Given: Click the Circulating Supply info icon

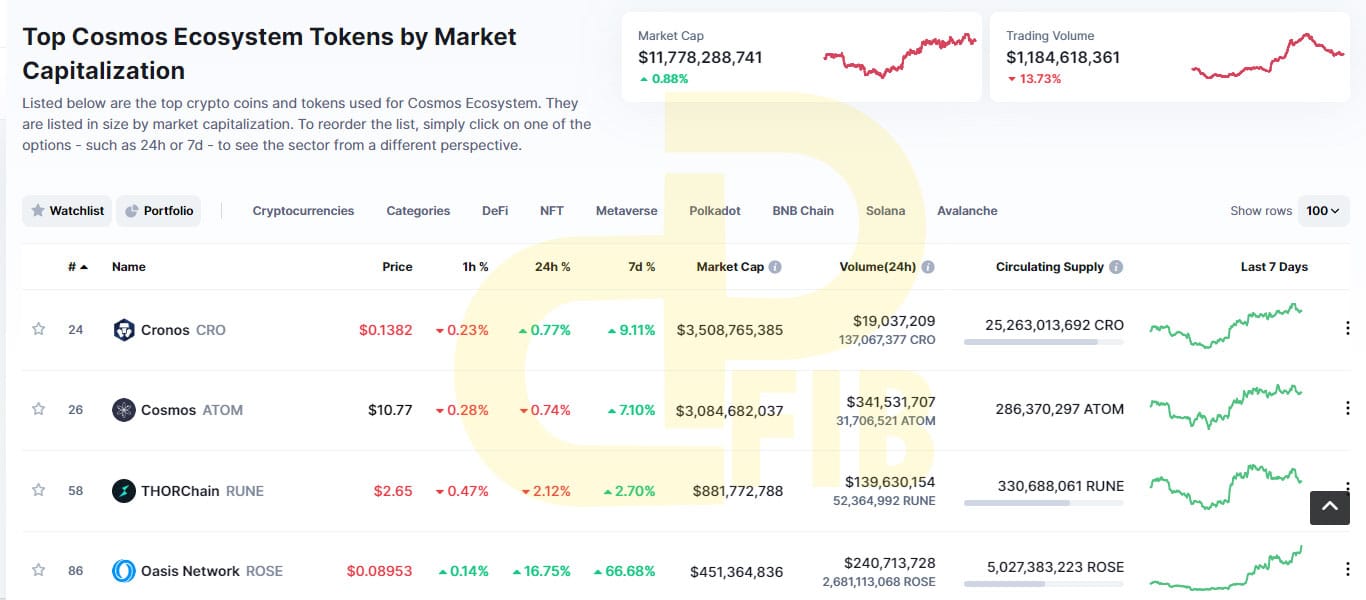Looking at the screenshot, I should click(1116, 267).
